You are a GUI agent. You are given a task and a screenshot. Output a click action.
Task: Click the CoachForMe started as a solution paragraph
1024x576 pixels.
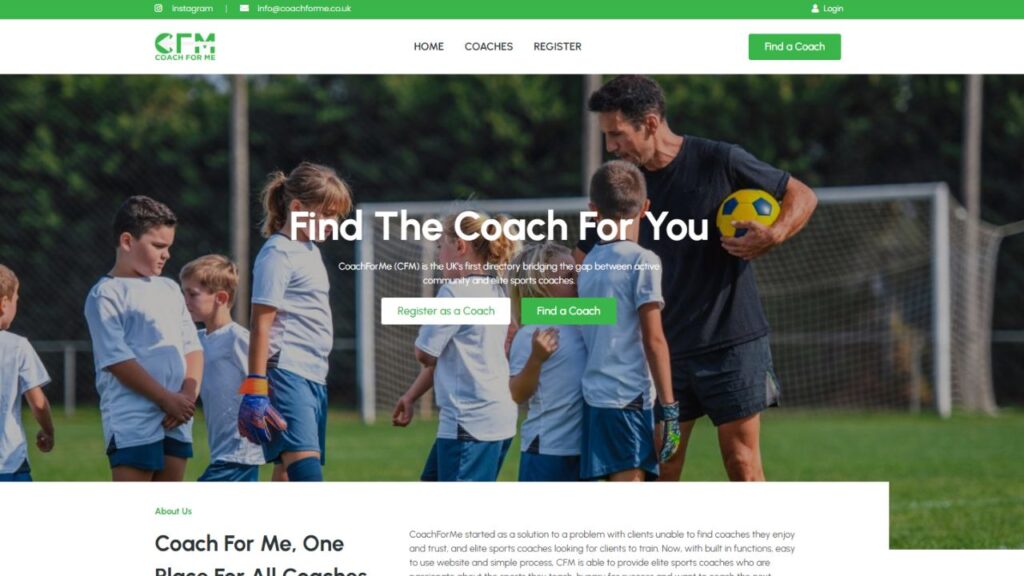[602, 554]
